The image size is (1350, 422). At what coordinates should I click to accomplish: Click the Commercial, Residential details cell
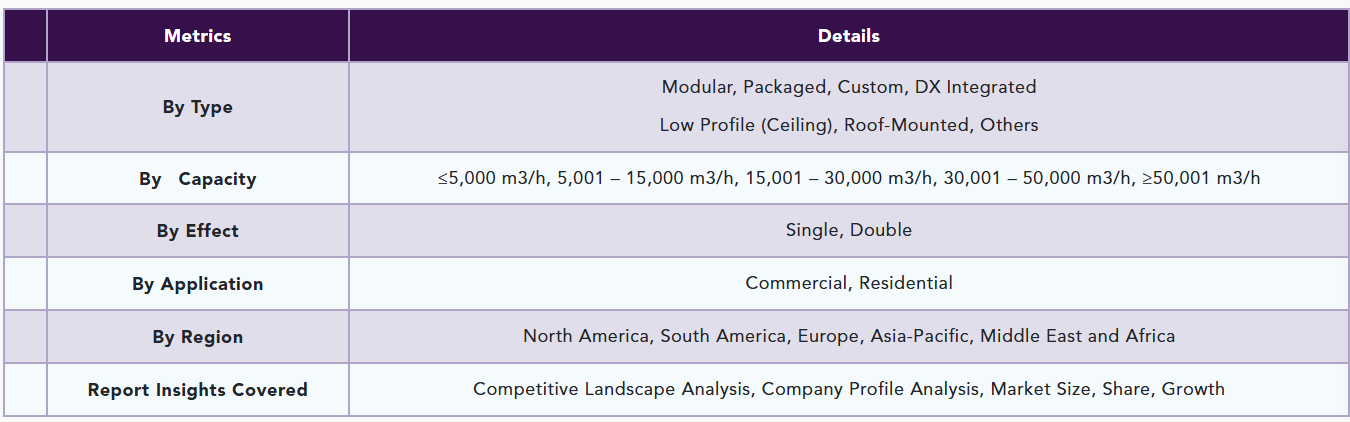(x=849, y=284)
